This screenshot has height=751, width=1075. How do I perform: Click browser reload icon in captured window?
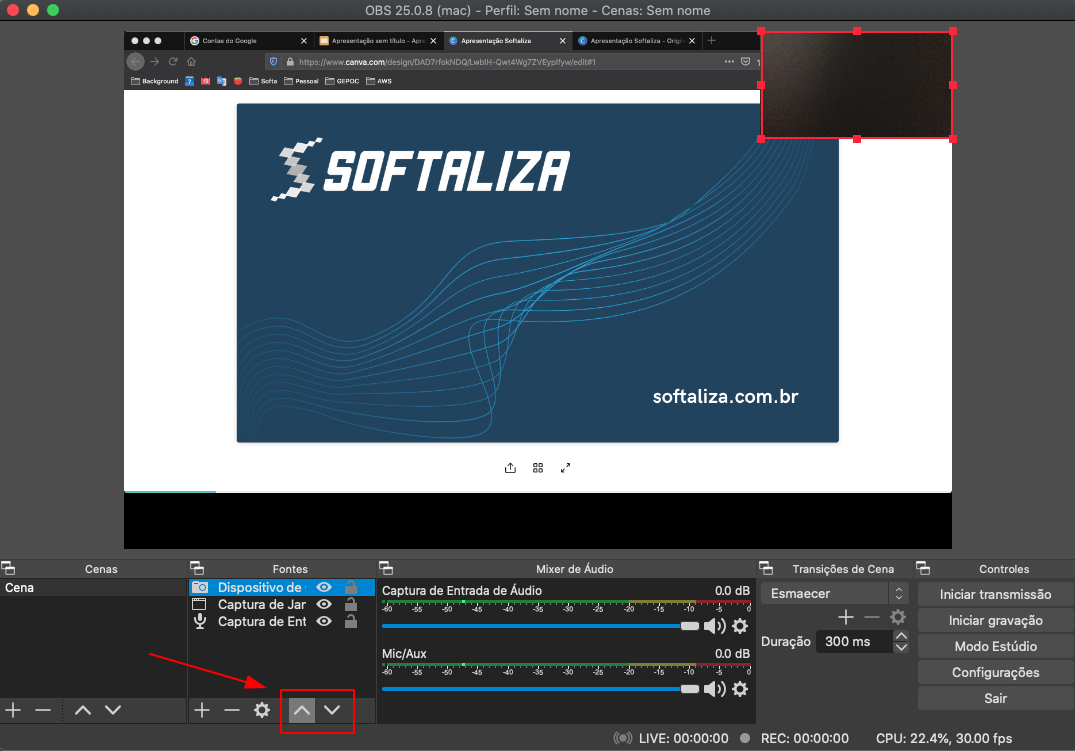point(173,62)
